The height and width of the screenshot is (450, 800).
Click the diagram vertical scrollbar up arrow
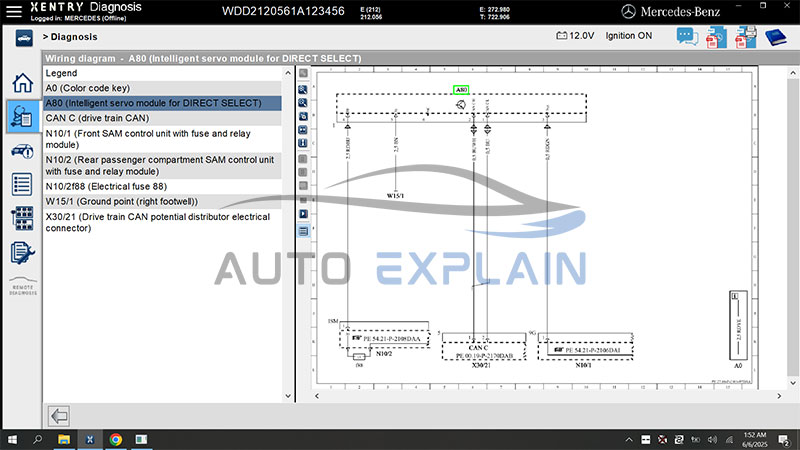pyautogui.click(x=792, y=73)
